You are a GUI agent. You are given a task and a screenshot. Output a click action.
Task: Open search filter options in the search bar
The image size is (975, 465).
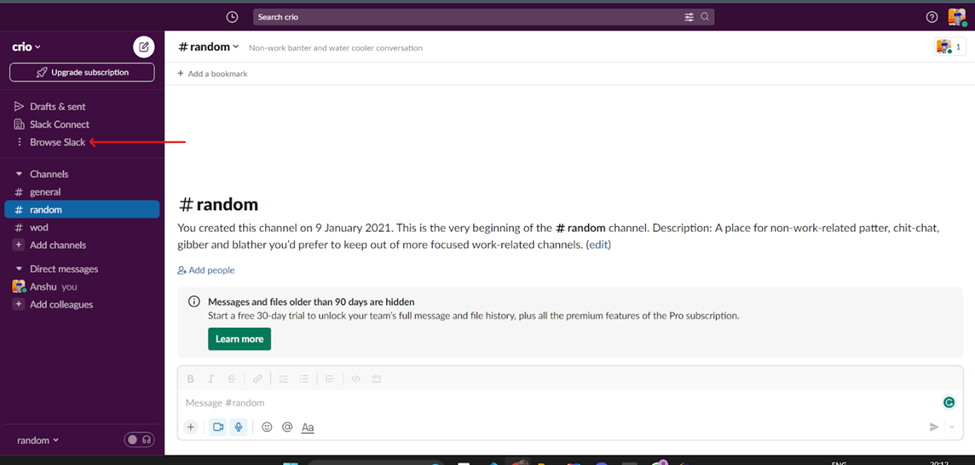click(x=689, y=17)
